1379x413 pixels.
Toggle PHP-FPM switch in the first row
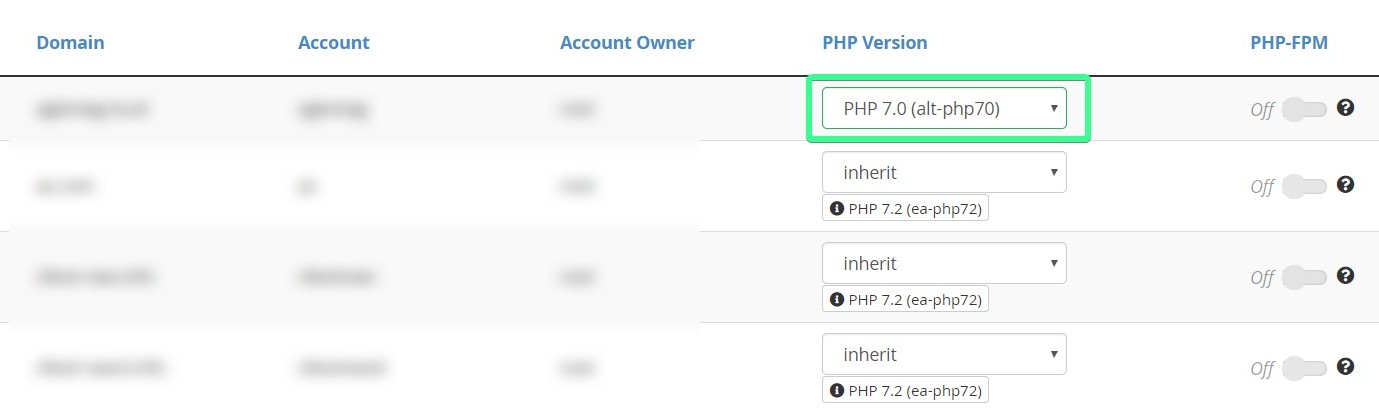1304,108
